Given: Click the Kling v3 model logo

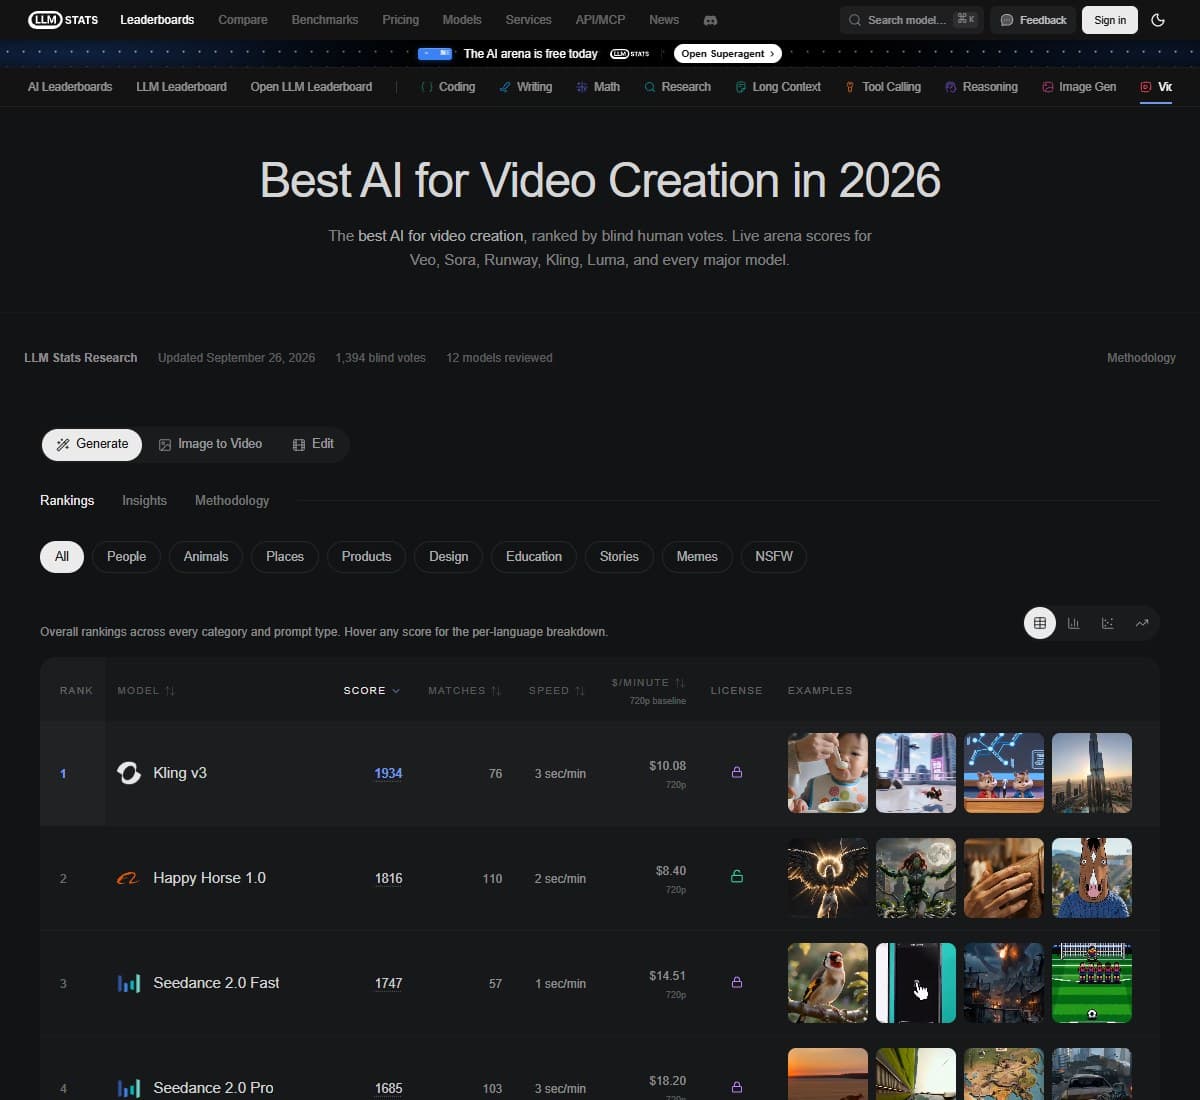Looking at the screenshot, I should click(x=129, y=773).
